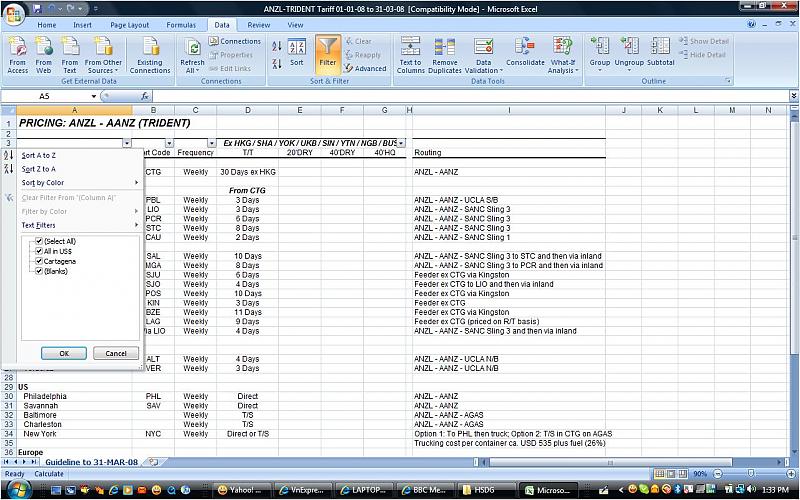800x500 pixels.
Task: Toggle the (Select All) checkbox
Action: point(39,241)
